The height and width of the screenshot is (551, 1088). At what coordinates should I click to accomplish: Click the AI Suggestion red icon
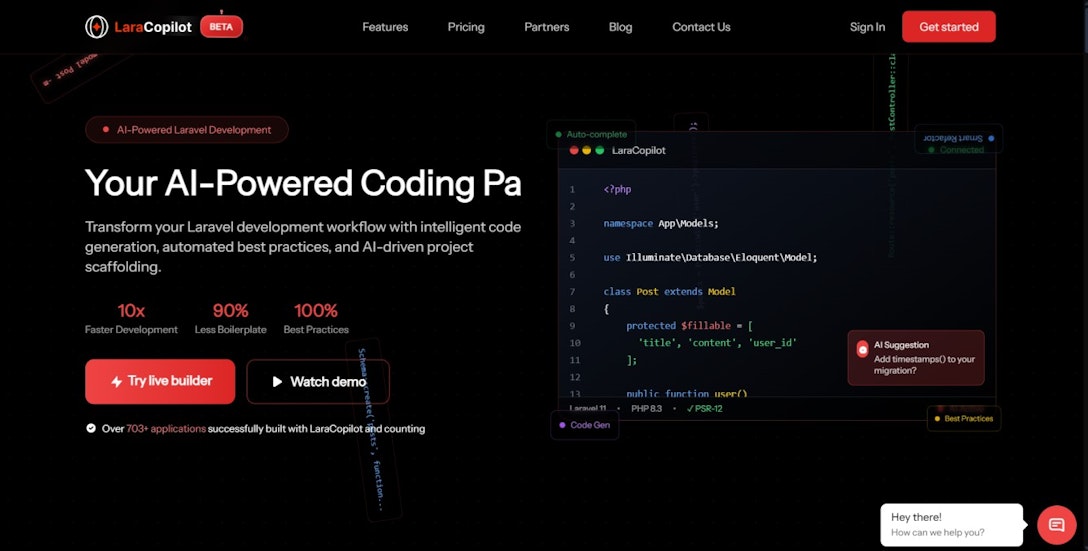click(x=862, y=349)
